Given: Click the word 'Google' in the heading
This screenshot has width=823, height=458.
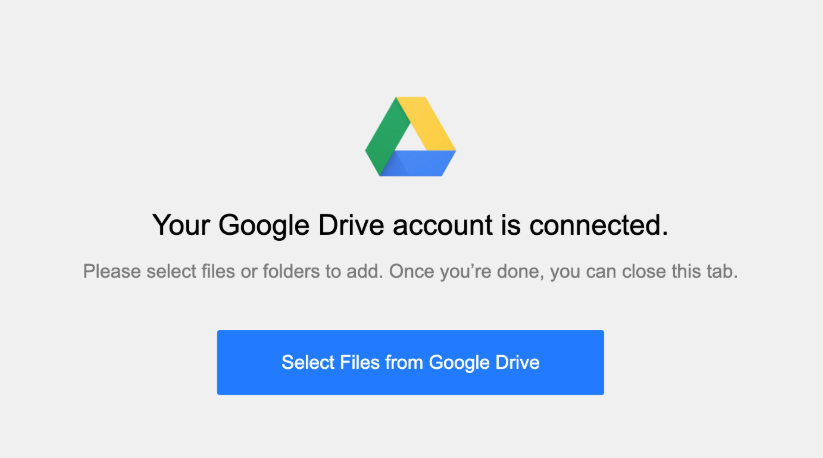Looking at the screenshot, I should click(x=263, y=226).
